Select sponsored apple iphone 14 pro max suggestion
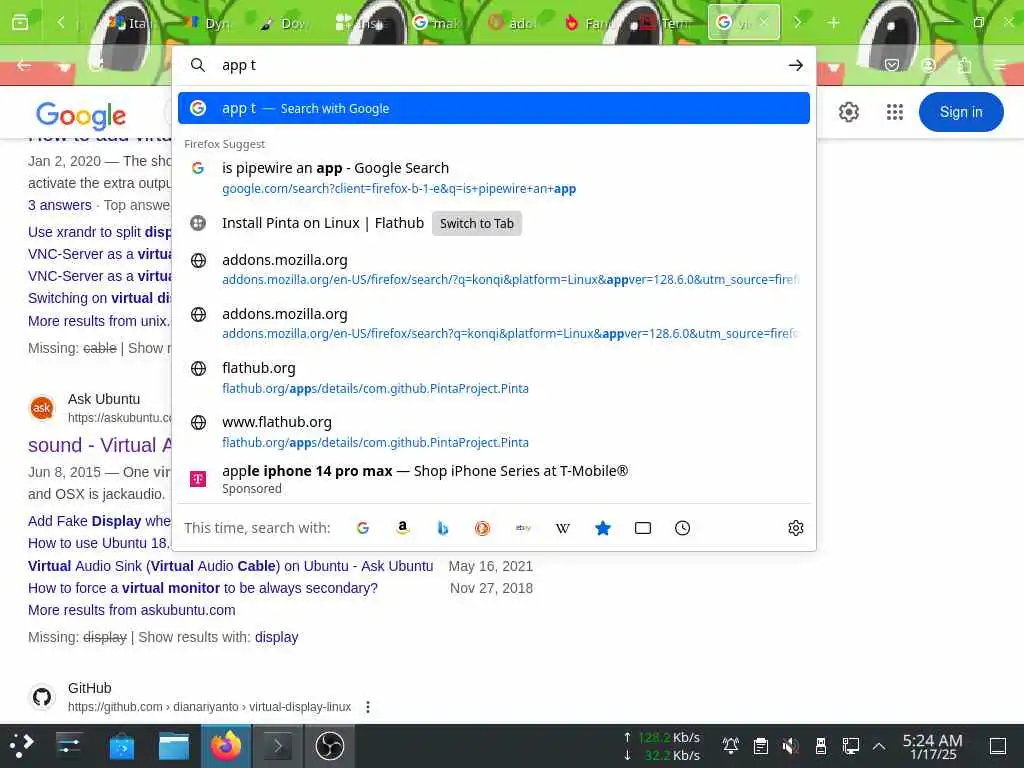Image resolution: width=1024 pixels, height=768 pixels. [494, 479]
